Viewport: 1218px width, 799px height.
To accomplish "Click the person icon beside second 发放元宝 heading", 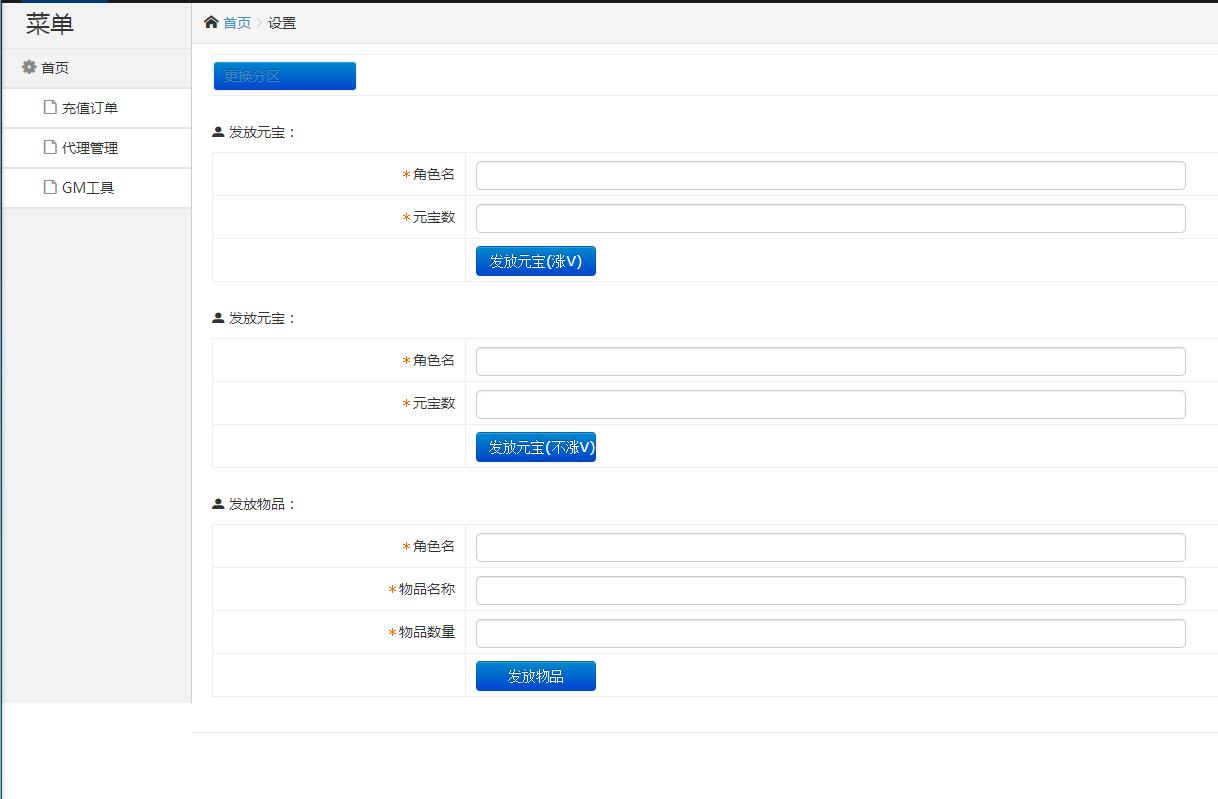I will tap(215, 318).
